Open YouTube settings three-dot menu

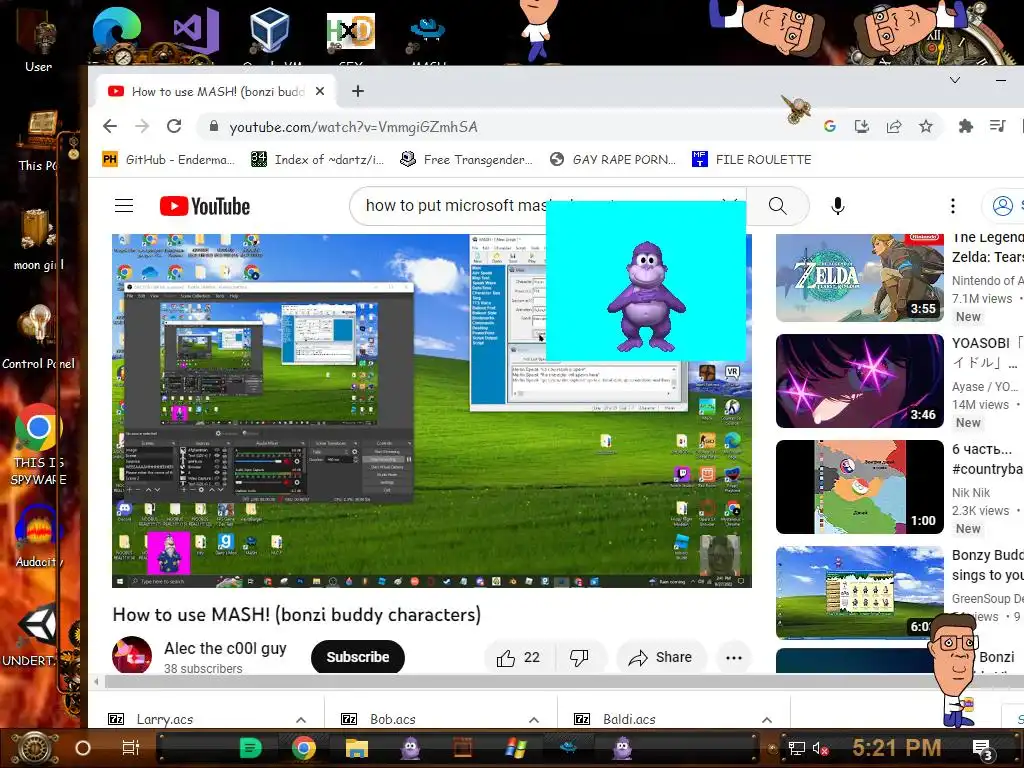[953, 206]
